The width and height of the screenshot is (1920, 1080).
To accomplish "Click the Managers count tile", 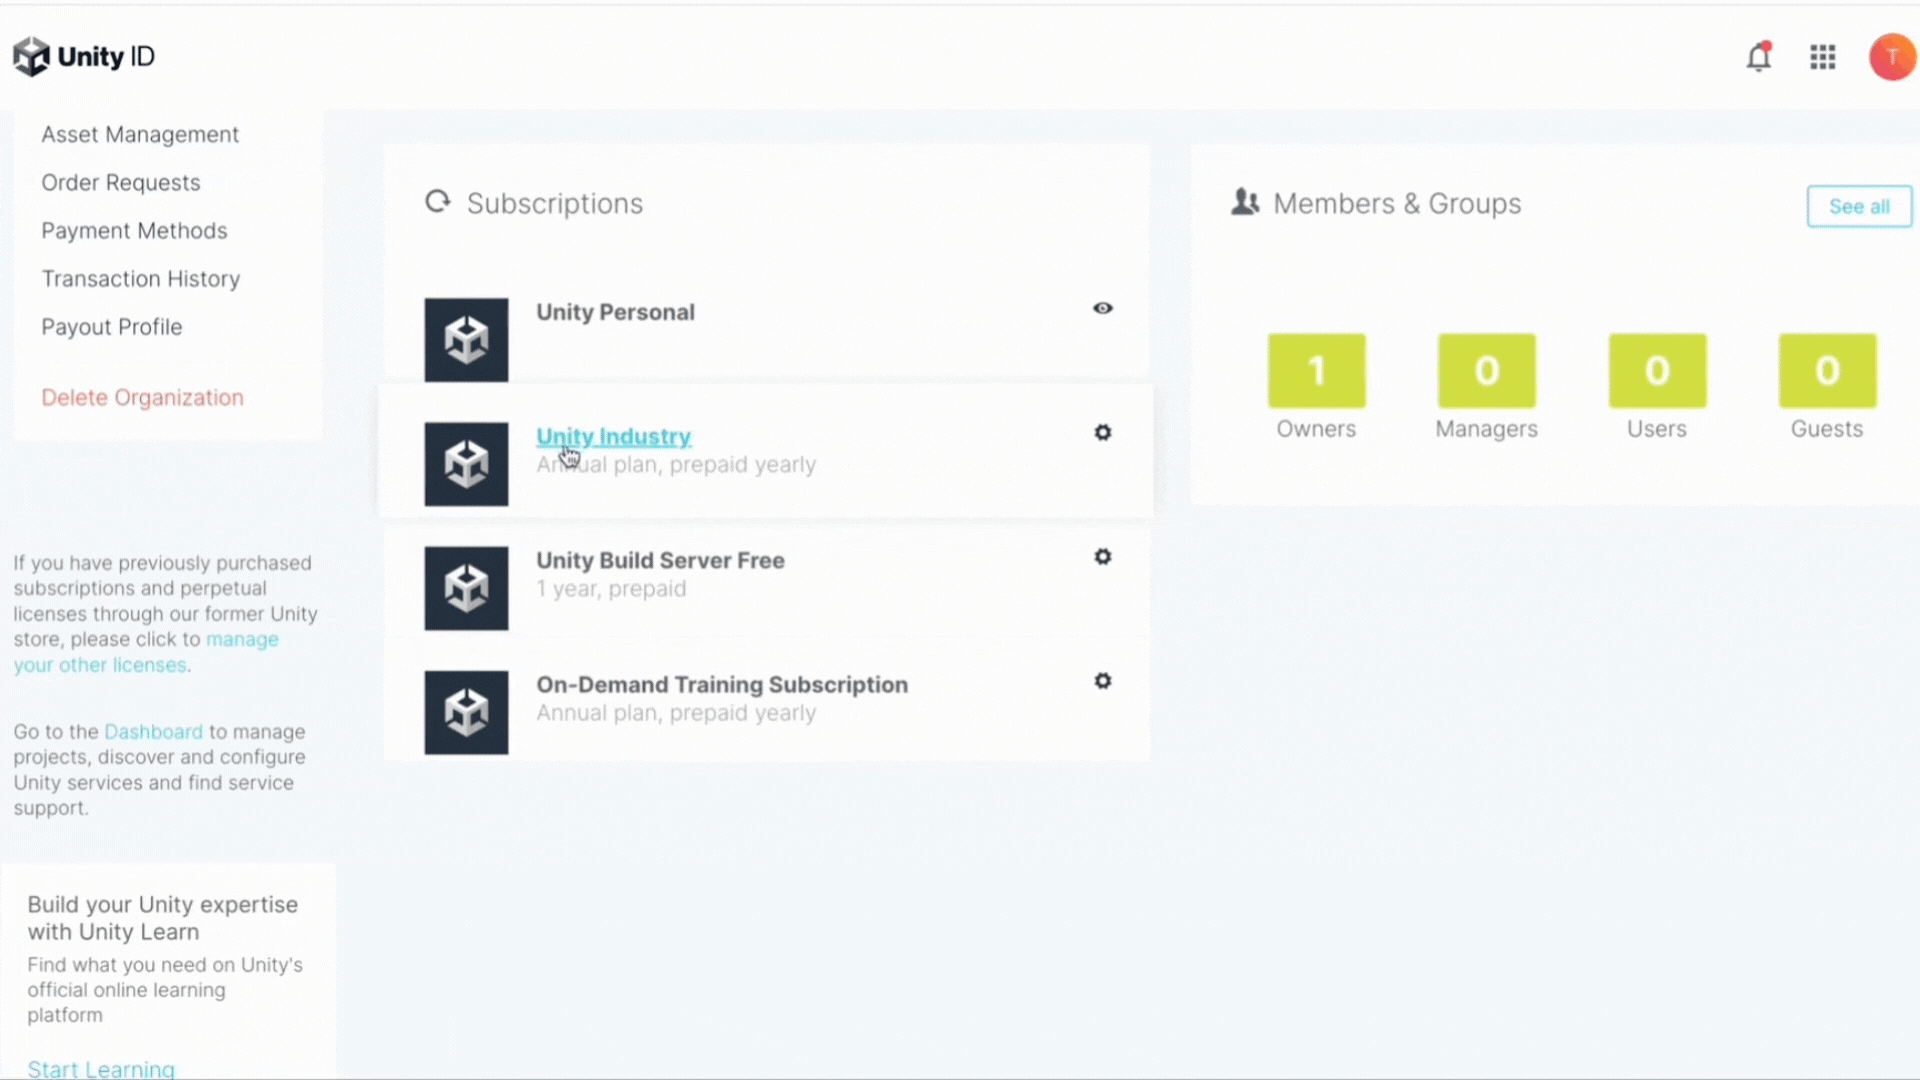I will [1486, 371].
